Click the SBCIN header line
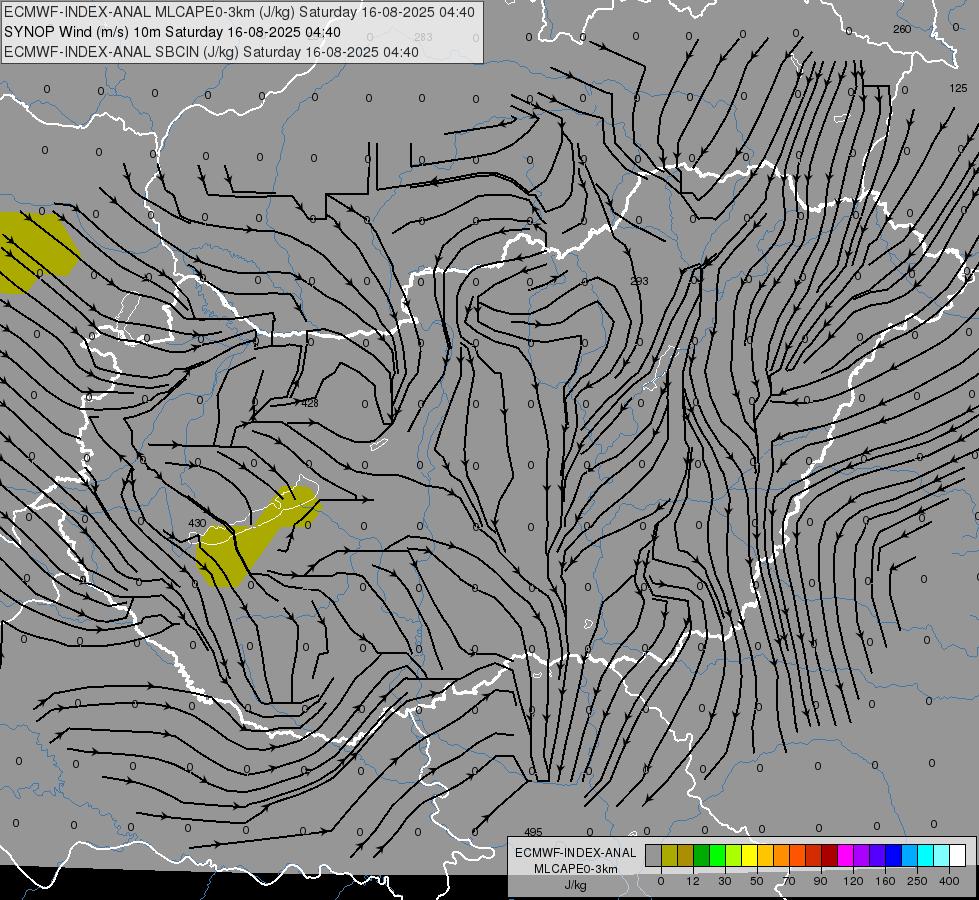The width and height of the screenshot is (979, 900). coord(211,52)
